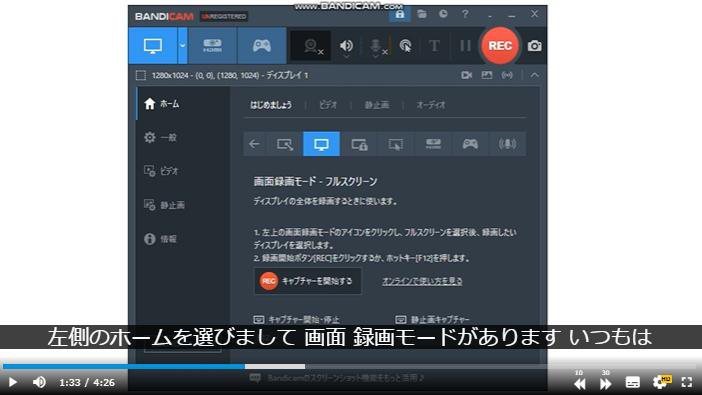Image resolution: width=702 pixels, height=395 pixels.
Task: Switch to the 静止画 tab
Action: pyautogui.click(x=377, y=105)
